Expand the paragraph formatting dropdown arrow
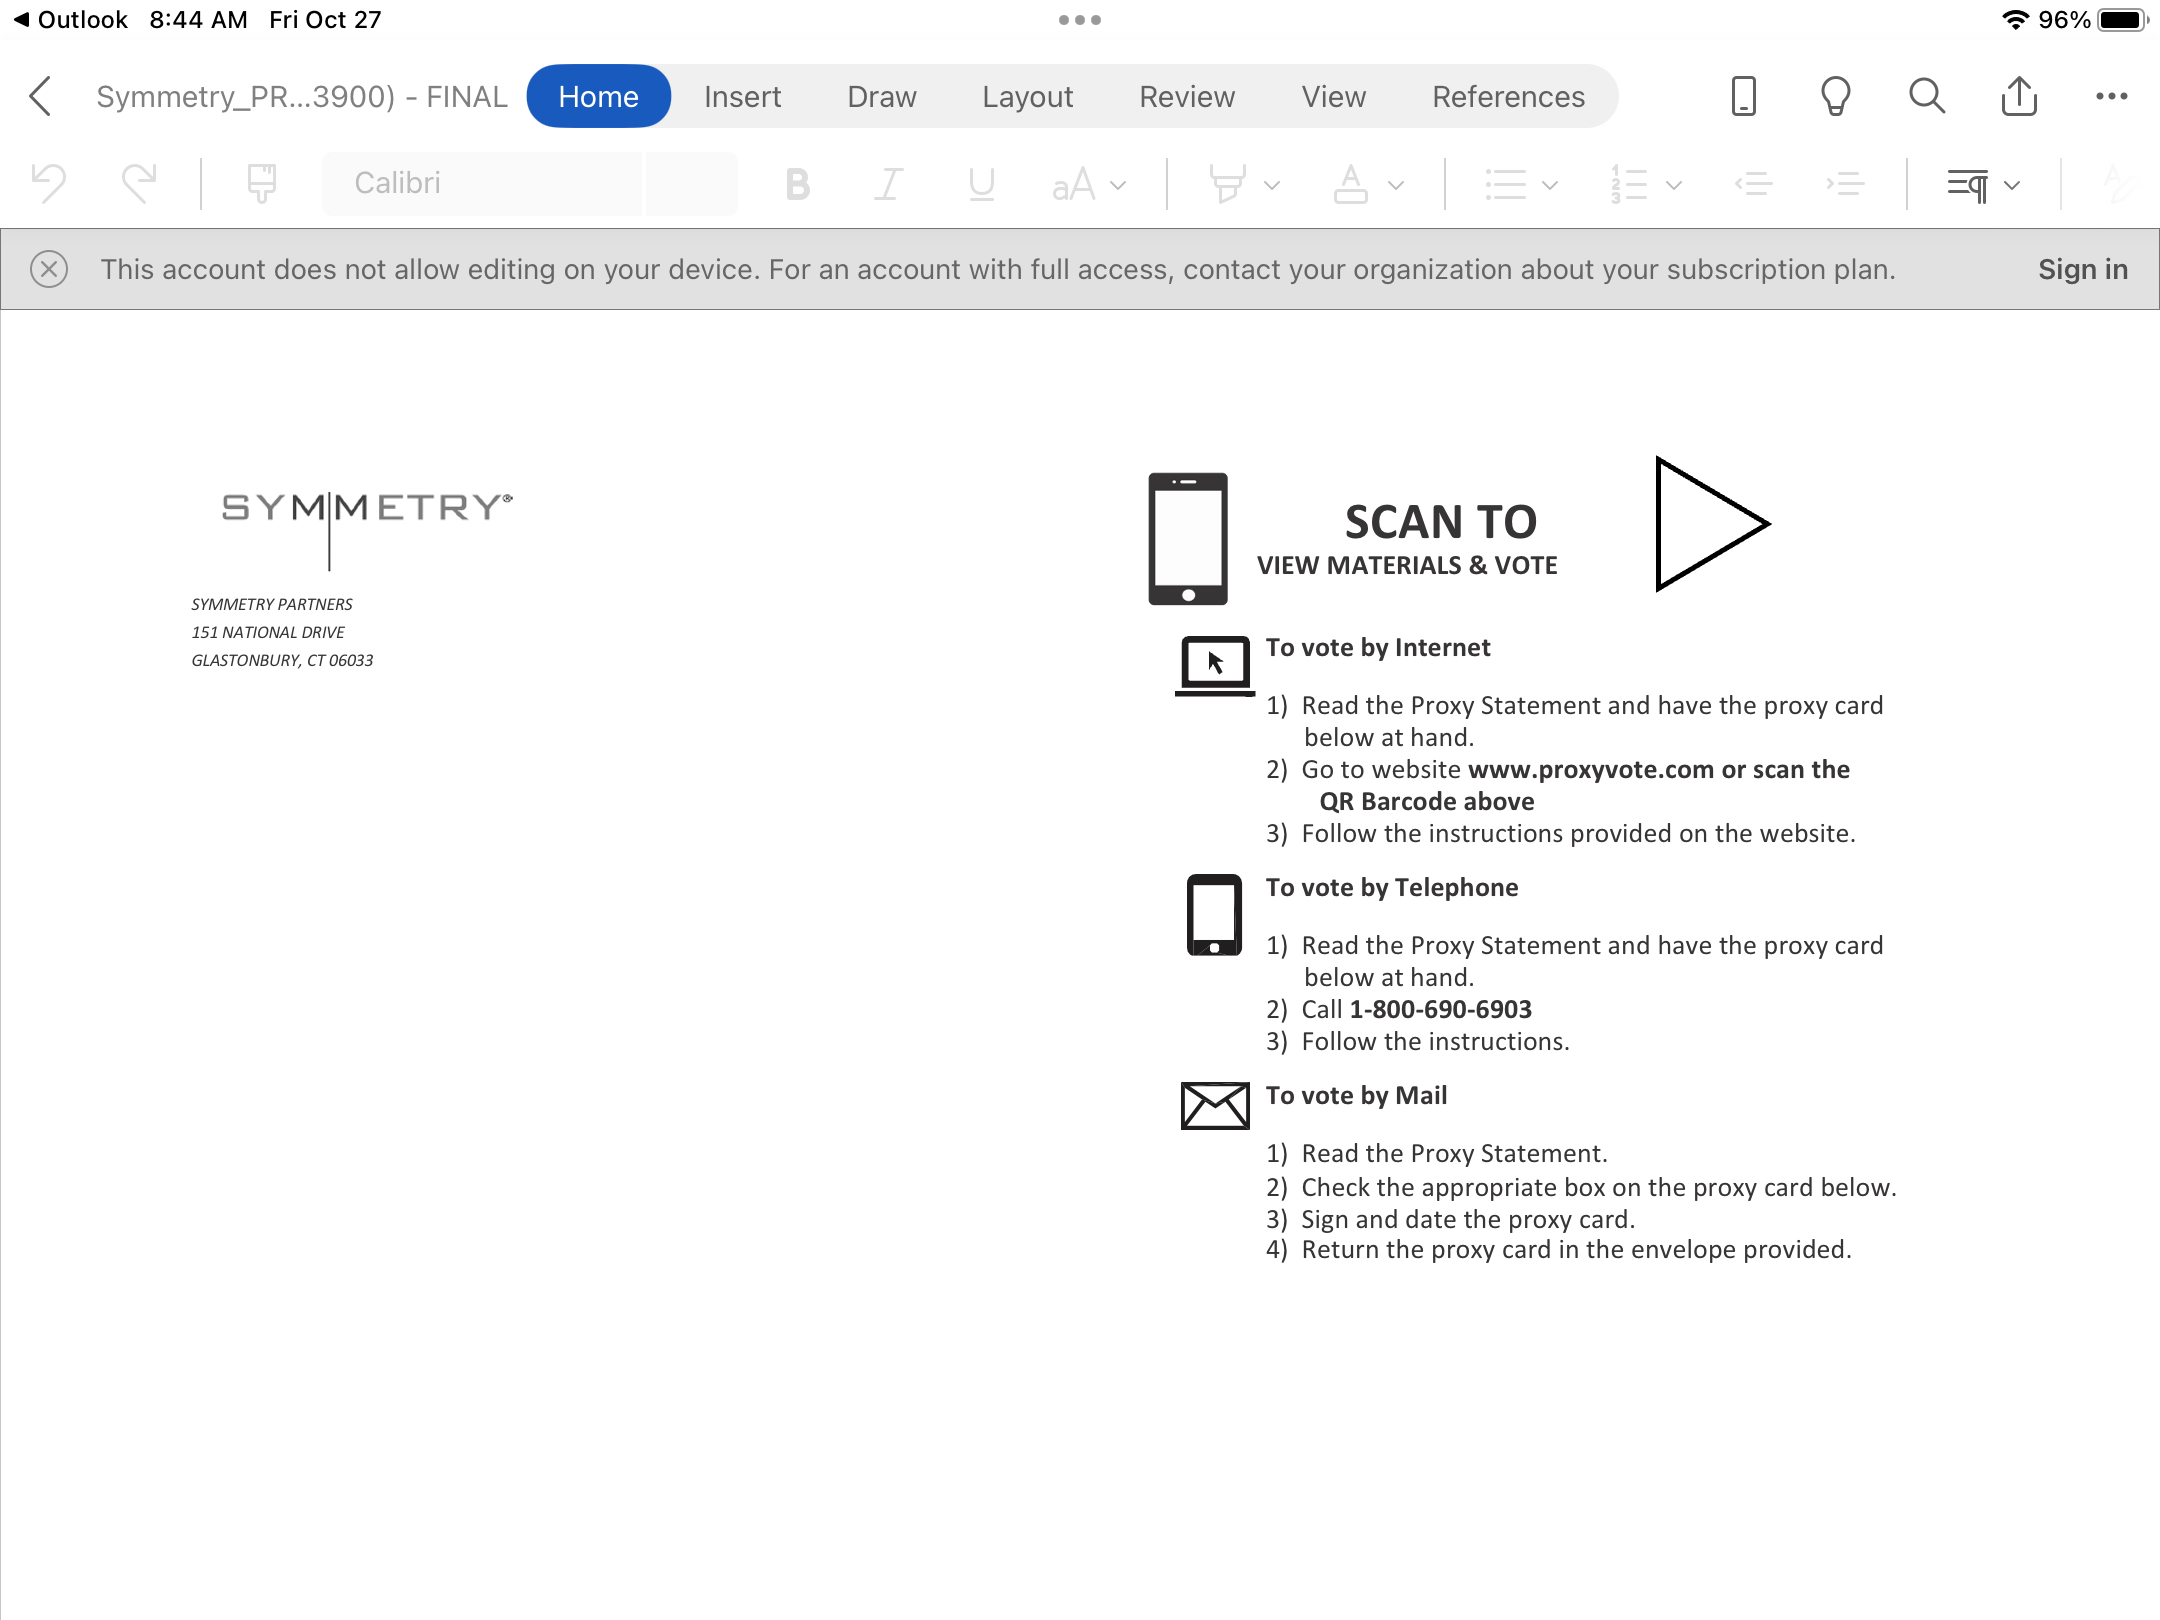 coord(2013,185)
